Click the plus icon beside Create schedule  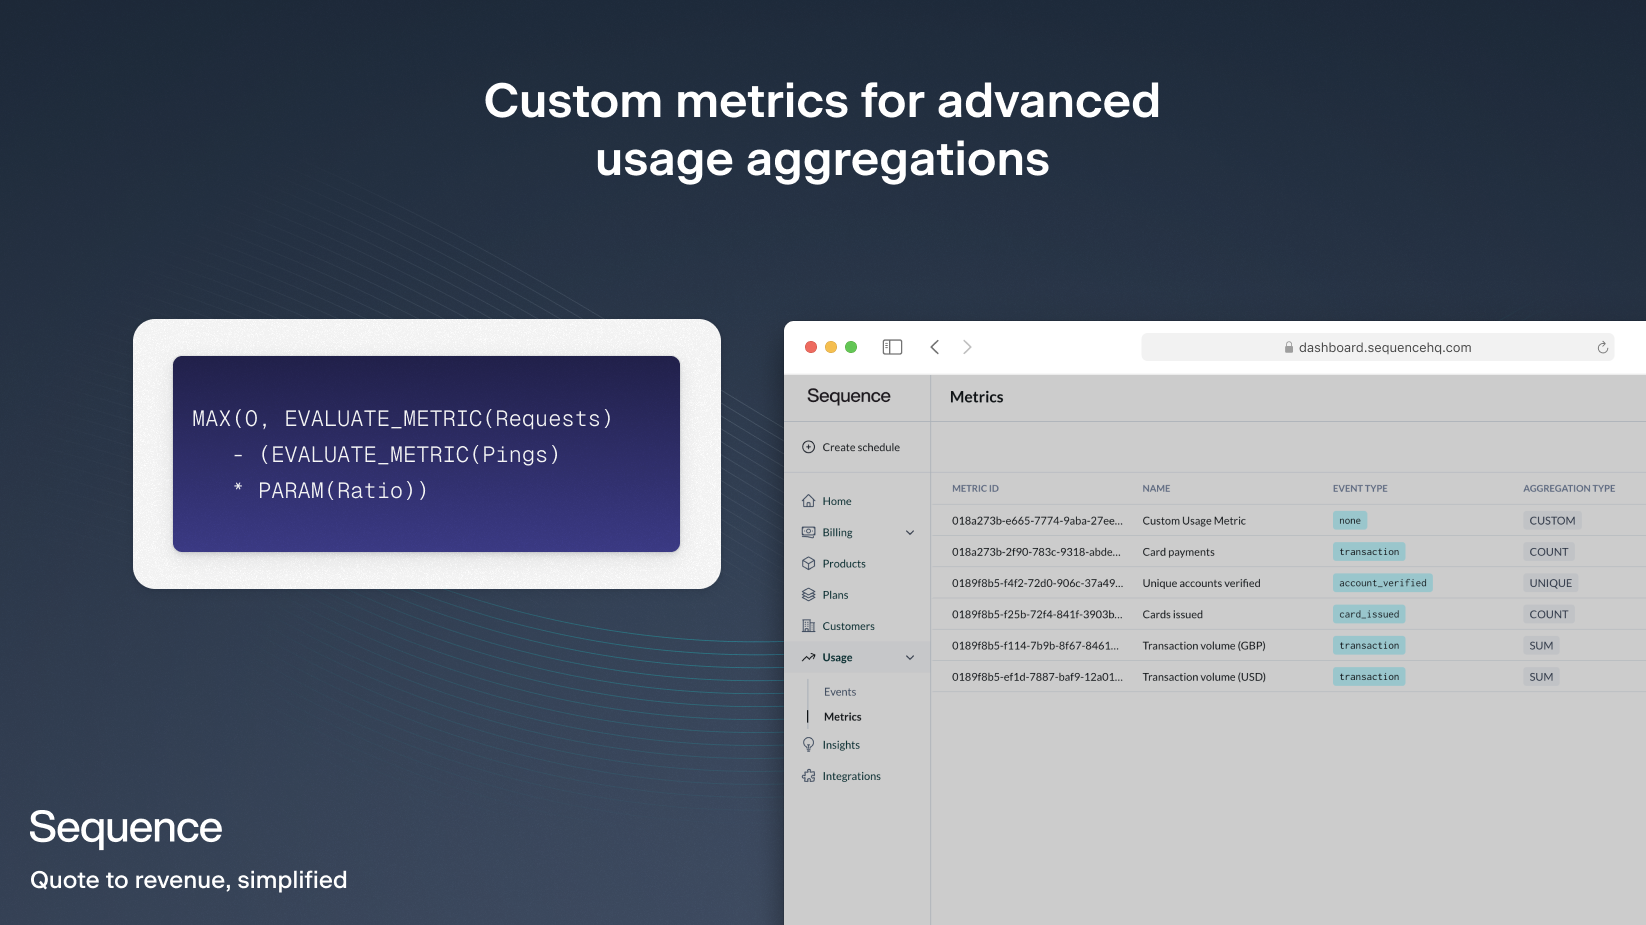tap(808, 447)
